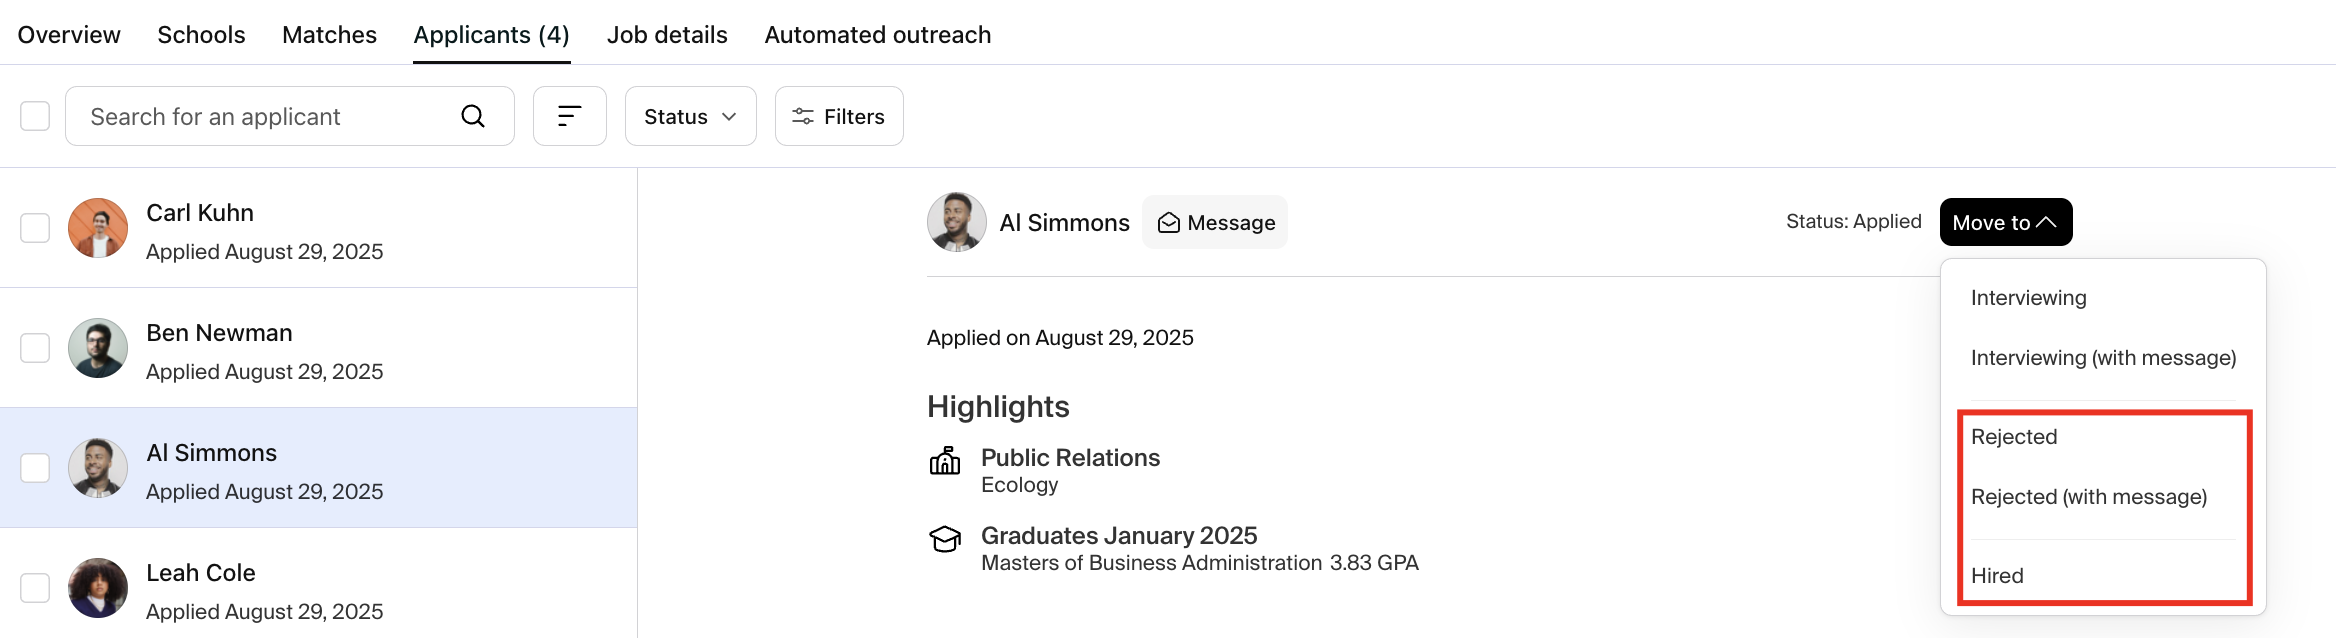Screen dimensions: 2336x638
Task: Switch to the Job details tab
Action: pyautogui.click(x=667, y=35)
